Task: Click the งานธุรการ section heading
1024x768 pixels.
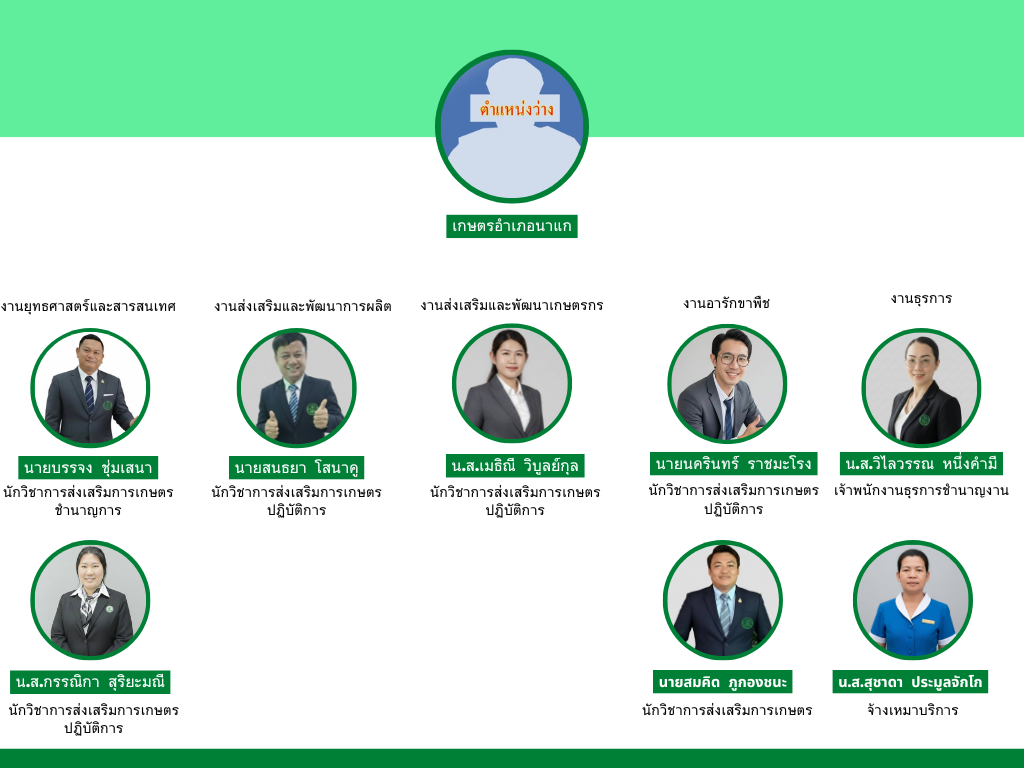Action: 921,299
